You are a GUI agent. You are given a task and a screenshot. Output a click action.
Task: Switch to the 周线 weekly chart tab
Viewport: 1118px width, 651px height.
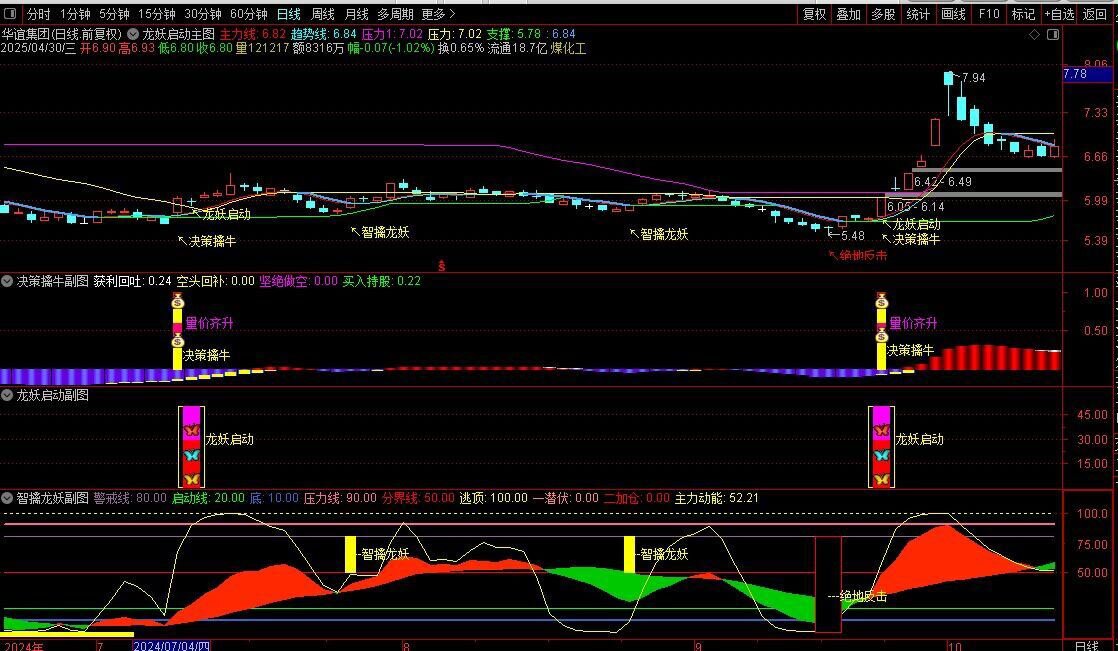click(323, 14)
